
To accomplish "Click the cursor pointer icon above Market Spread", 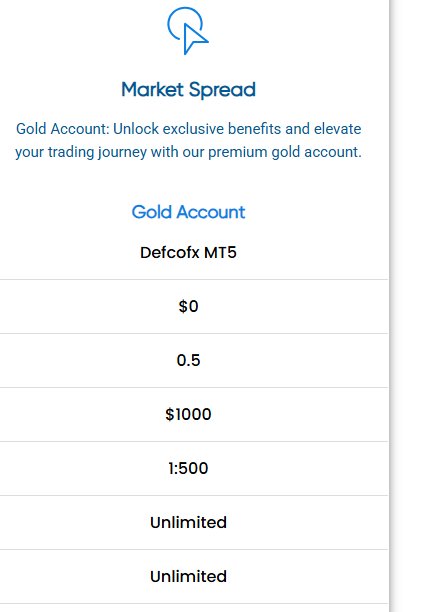I will coord(188,31).
